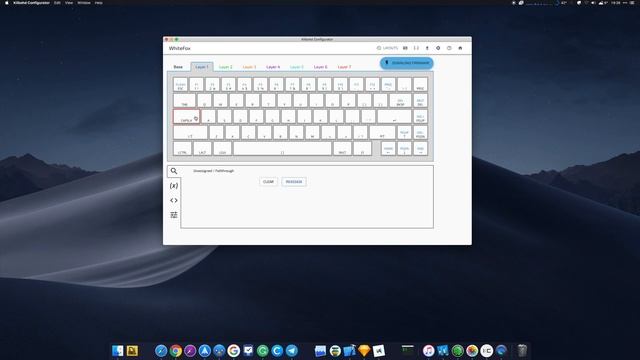Select the spacebar key on layout
The height and width of the screenshot is (360, 640).
(x=282, y=149)
